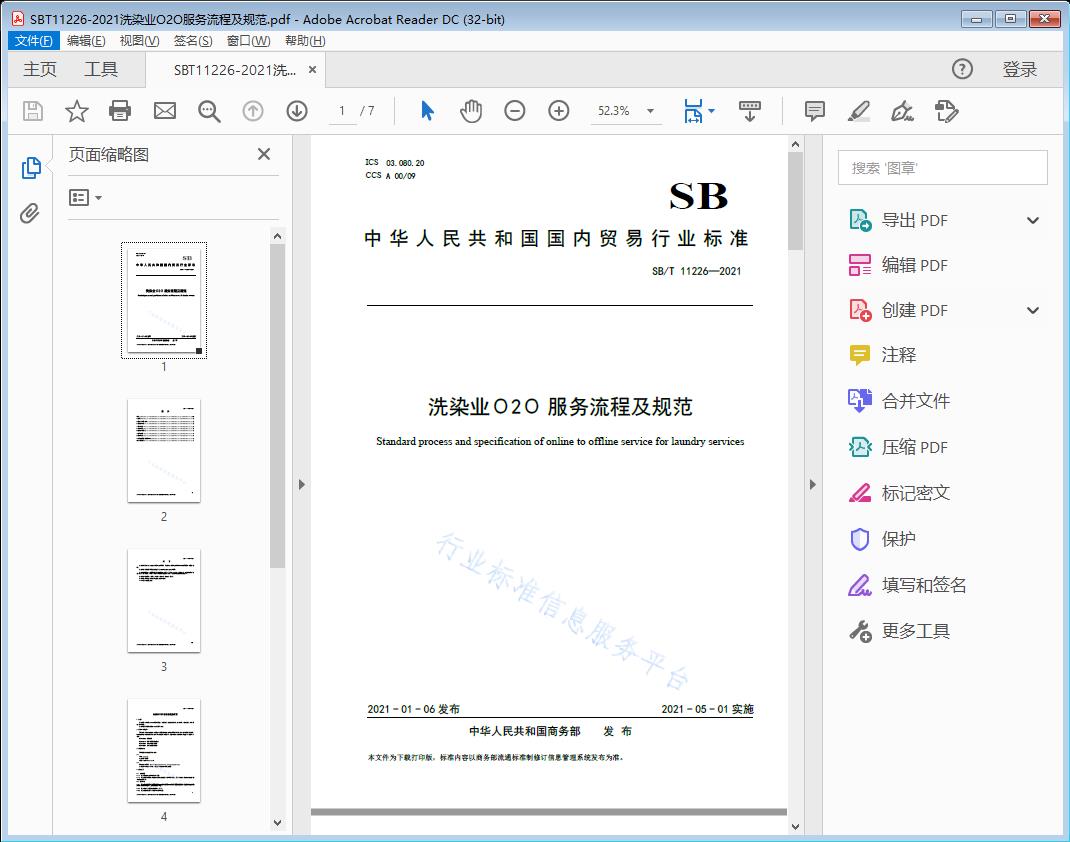Start presentation mode from the toolbar

pos(750,111)
